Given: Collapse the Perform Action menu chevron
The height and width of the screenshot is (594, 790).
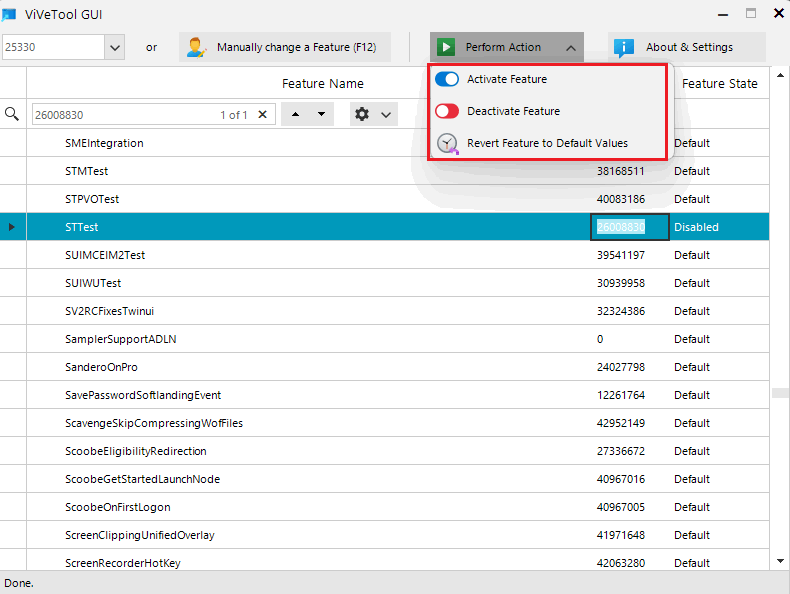Looking at the screenshot, I should [x=571, y=48].
